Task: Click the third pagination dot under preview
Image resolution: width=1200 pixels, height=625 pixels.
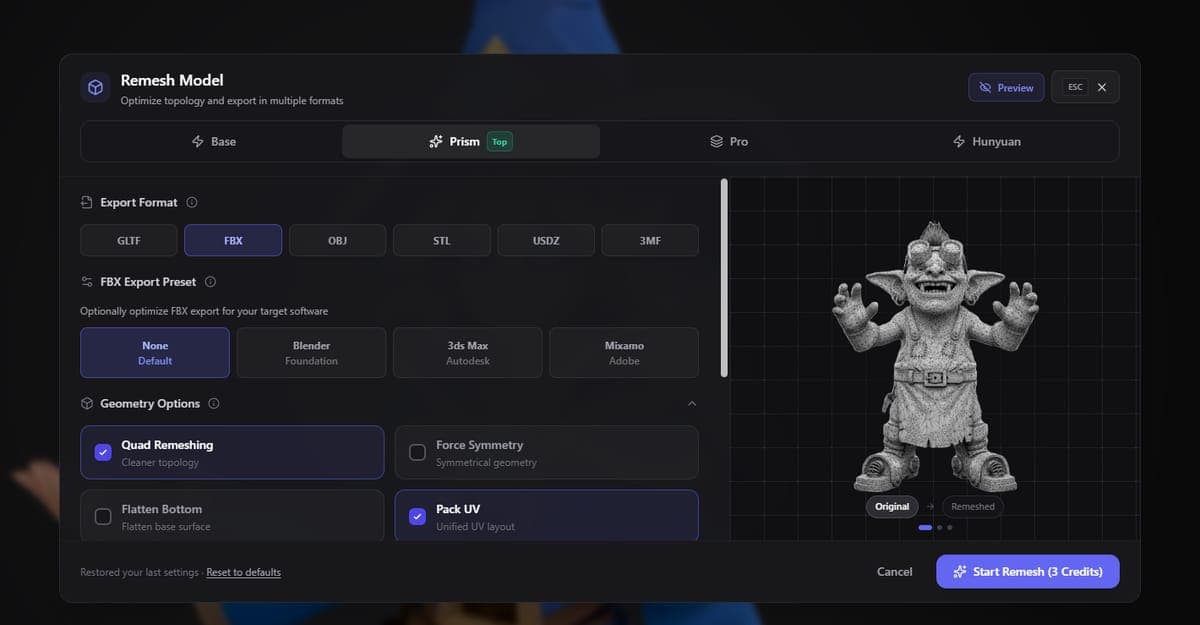Action: (x=950, y=527)
